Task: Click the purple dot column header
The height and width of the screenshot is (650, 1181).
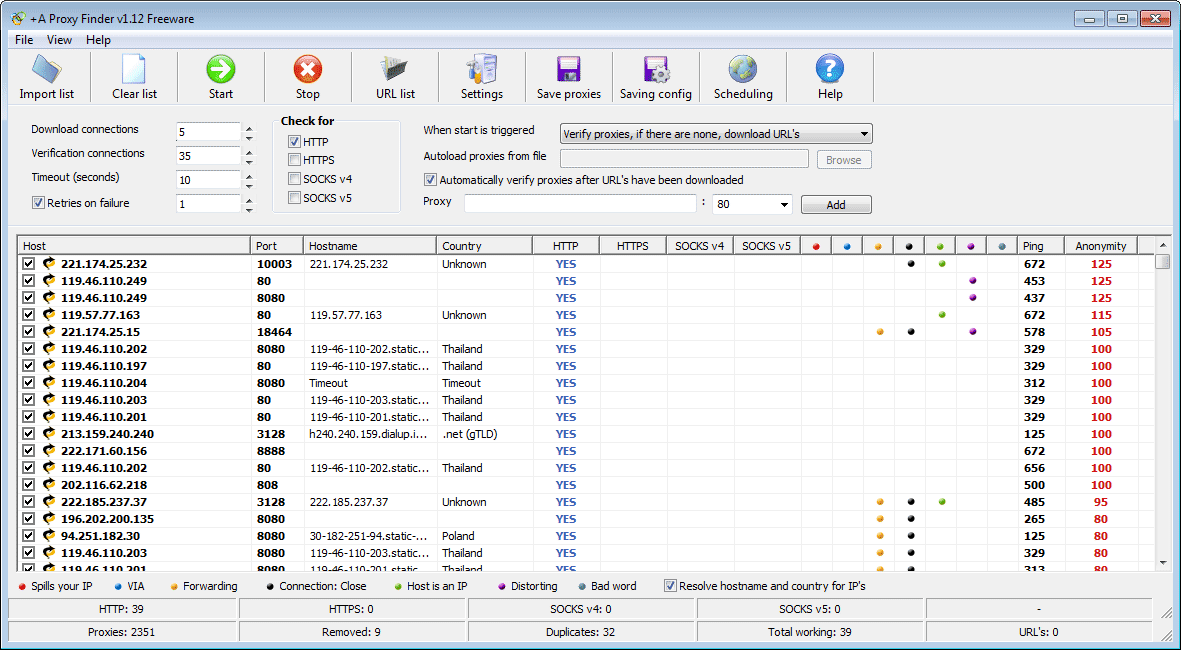Action: click(x=971, y=246)
